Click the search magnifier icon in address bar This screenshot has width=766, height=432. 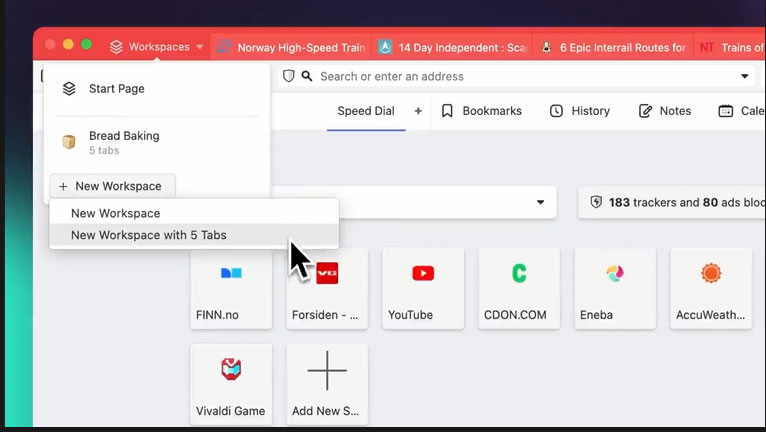(x=307, y=76)
